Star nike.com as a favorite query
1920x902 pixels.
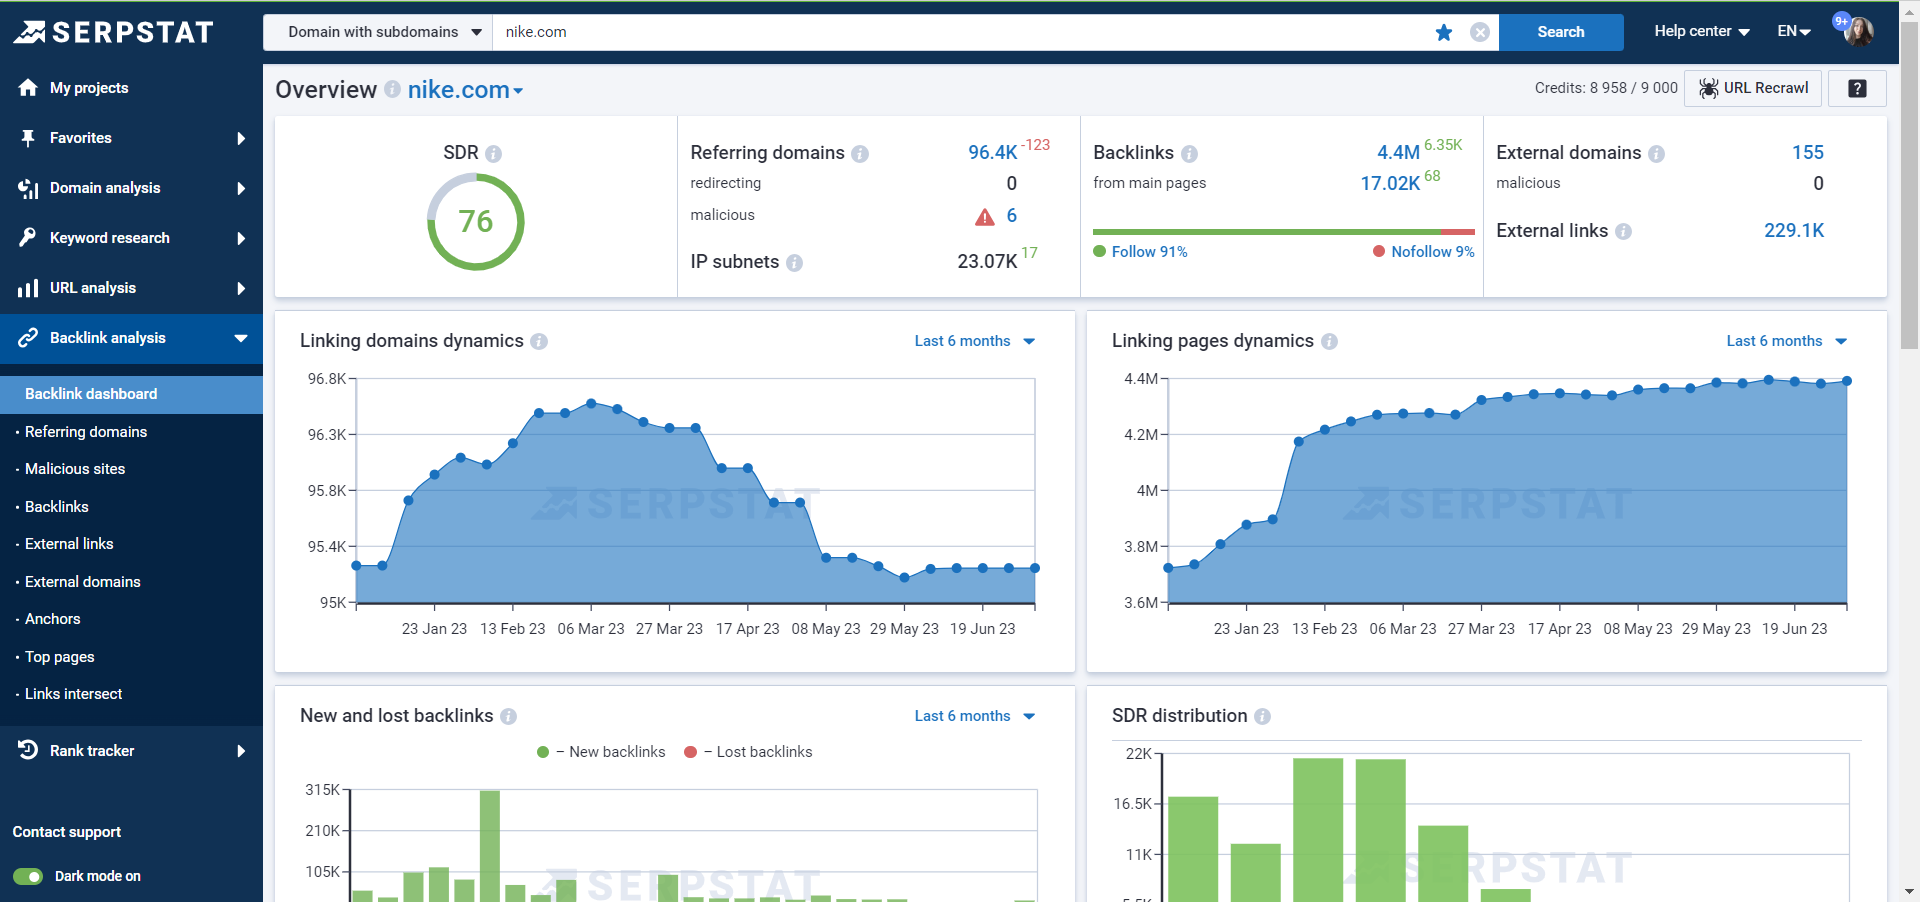1444,32
